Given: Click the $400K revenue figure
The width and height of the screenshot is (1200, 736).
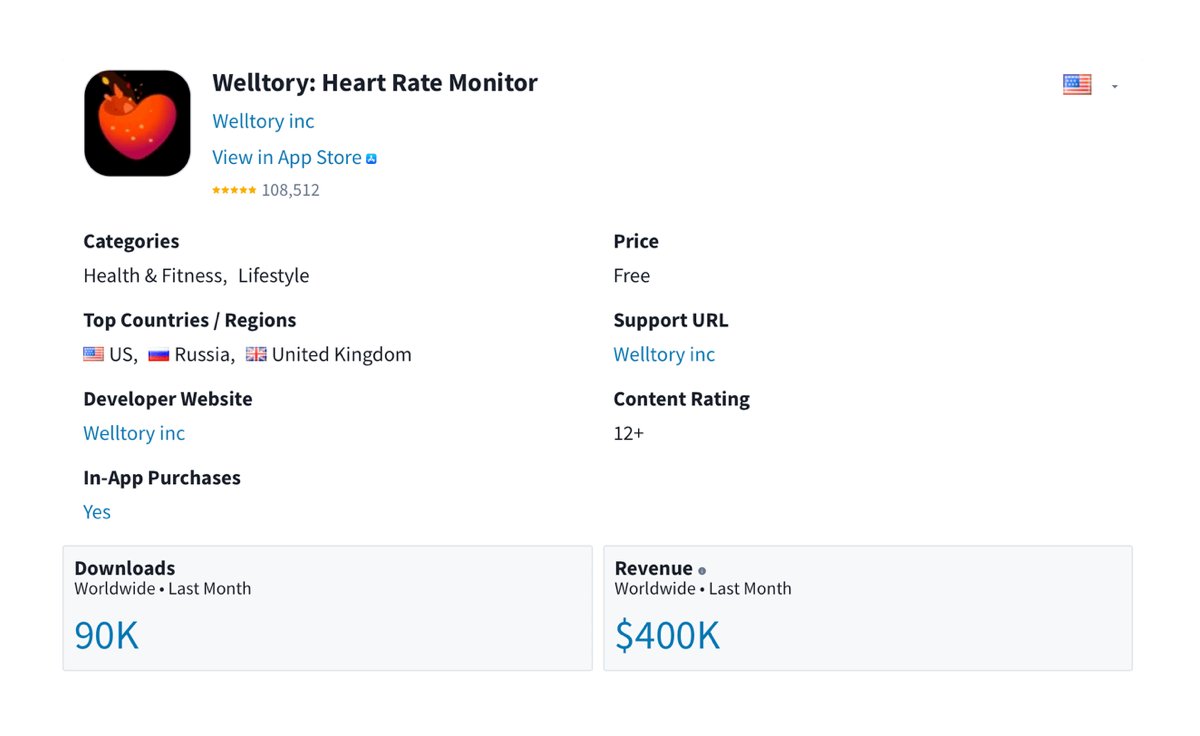Looking at the screenshot, I should click(667, 635).
